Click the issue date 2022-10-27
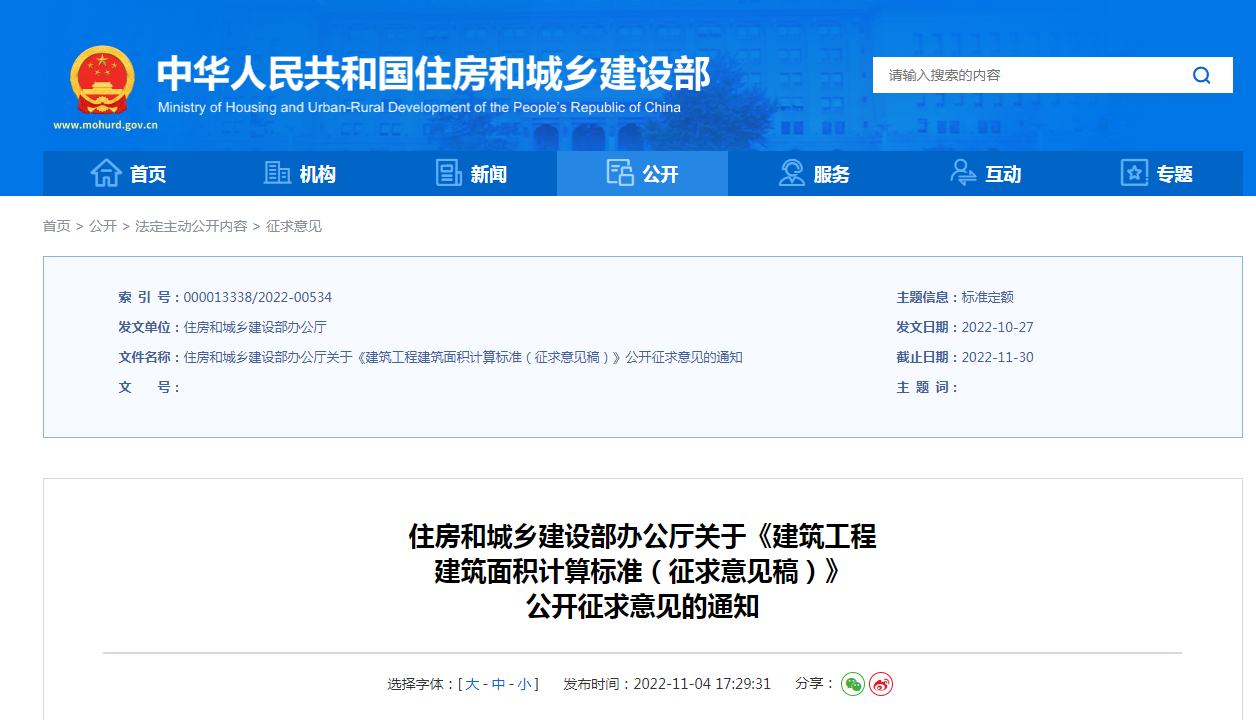The width and height of the screenshot is (1256, 720). pyautogui.click(x=998, y=327)
